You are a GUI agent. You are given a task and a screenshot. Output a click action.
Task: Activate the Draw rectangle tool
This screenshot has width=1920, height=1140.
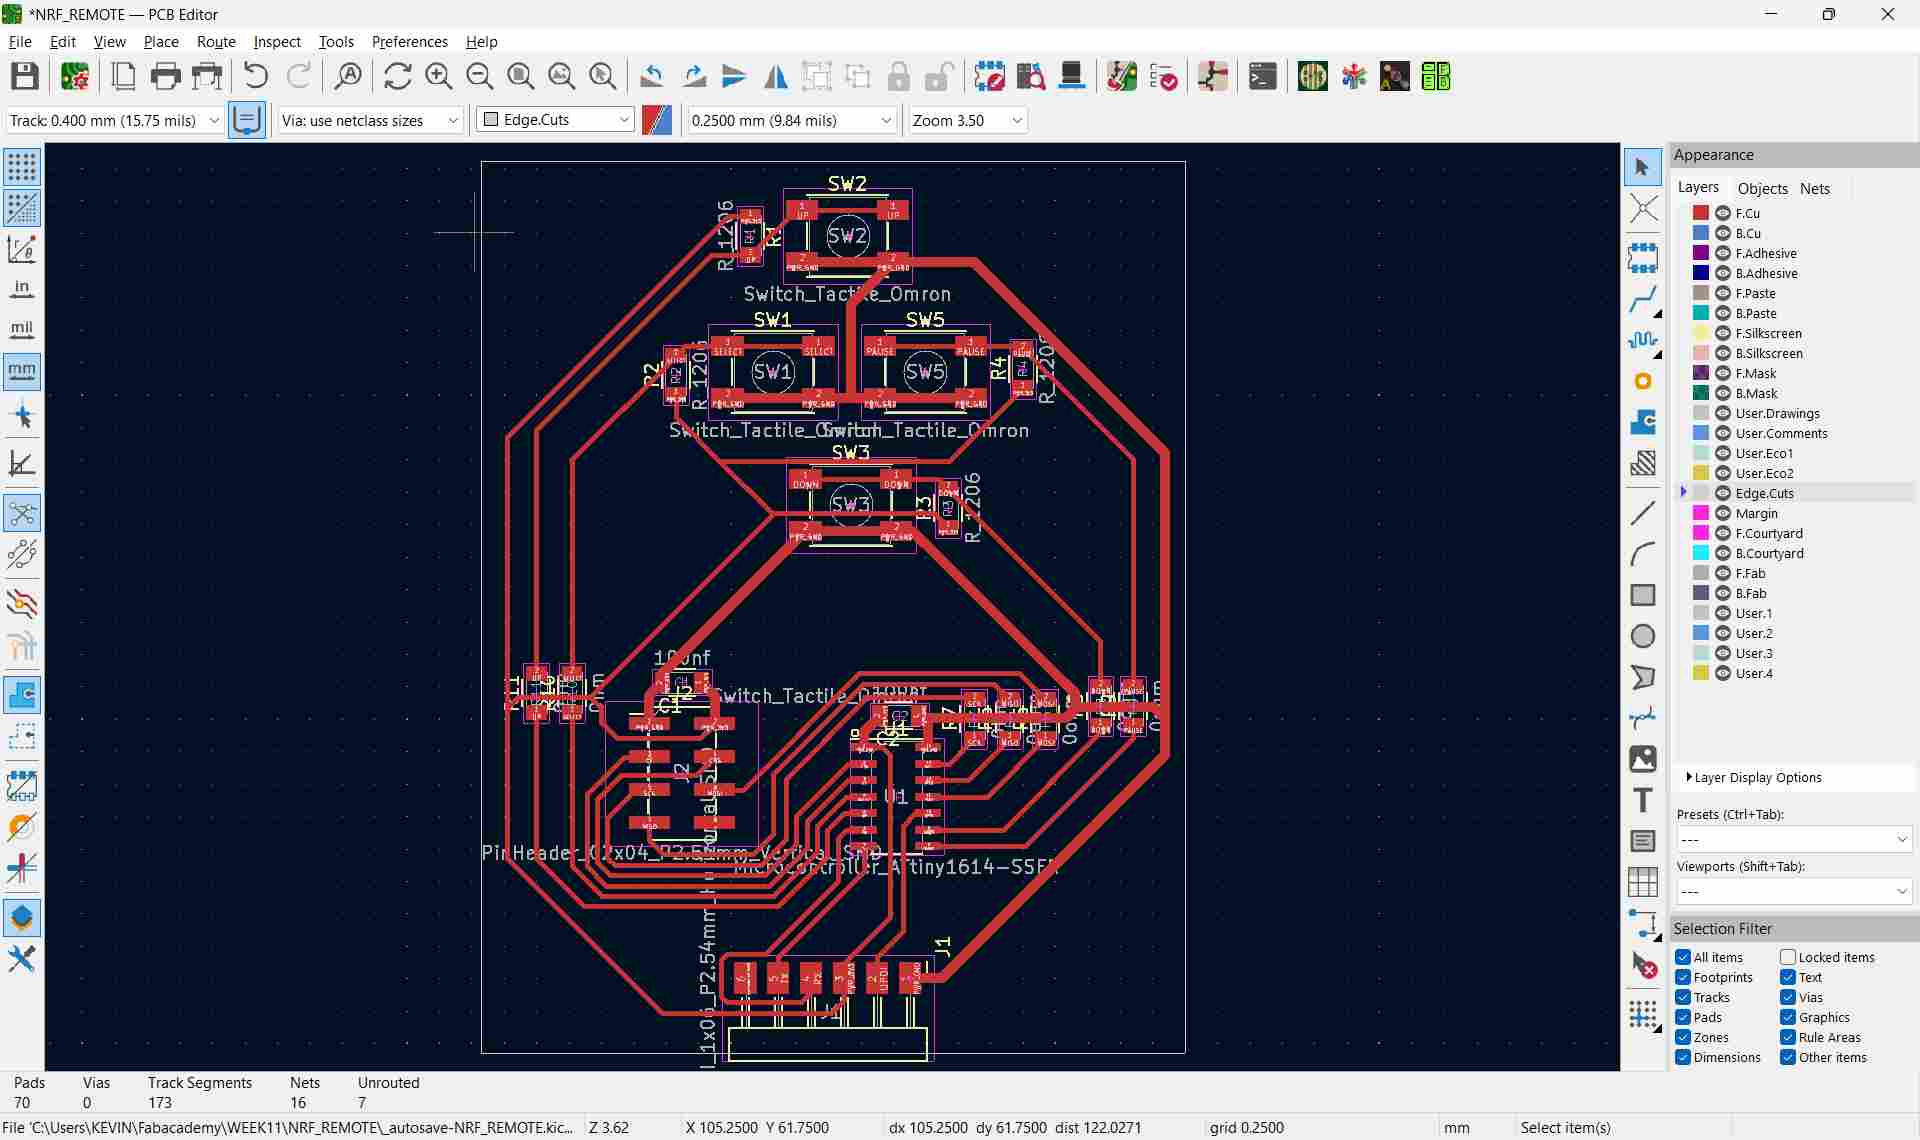[x=1642, y=595]
